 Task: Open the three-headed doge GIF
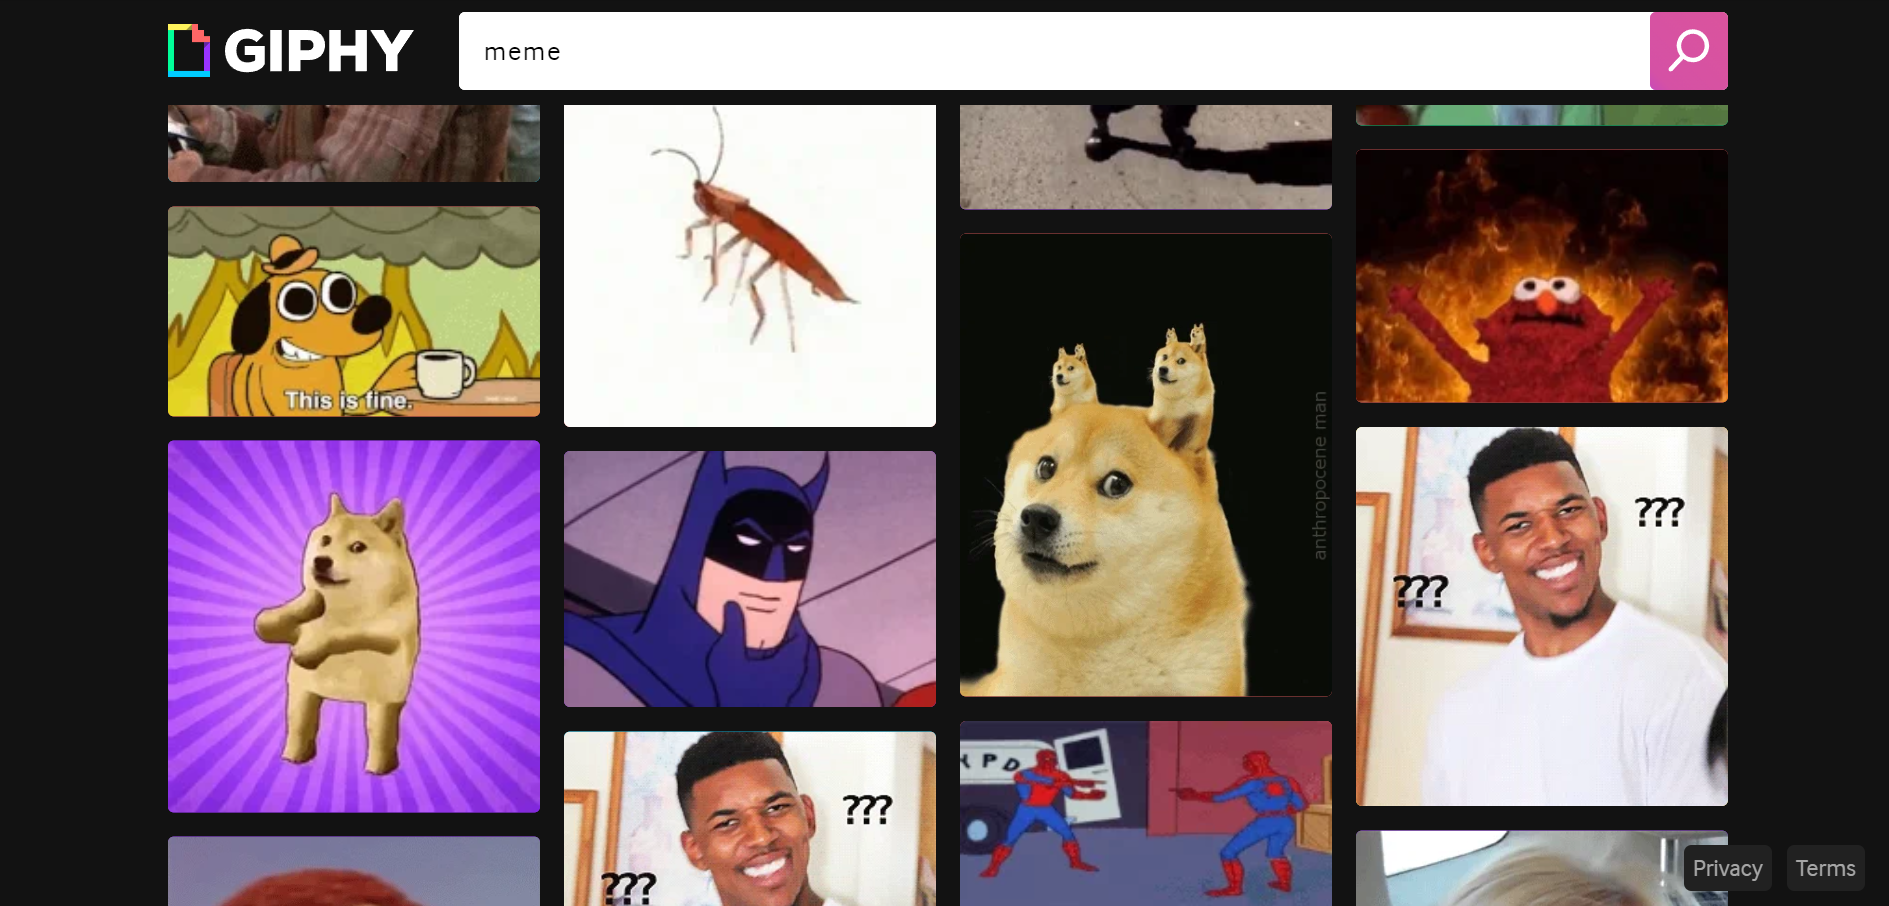pos(1146,465)
